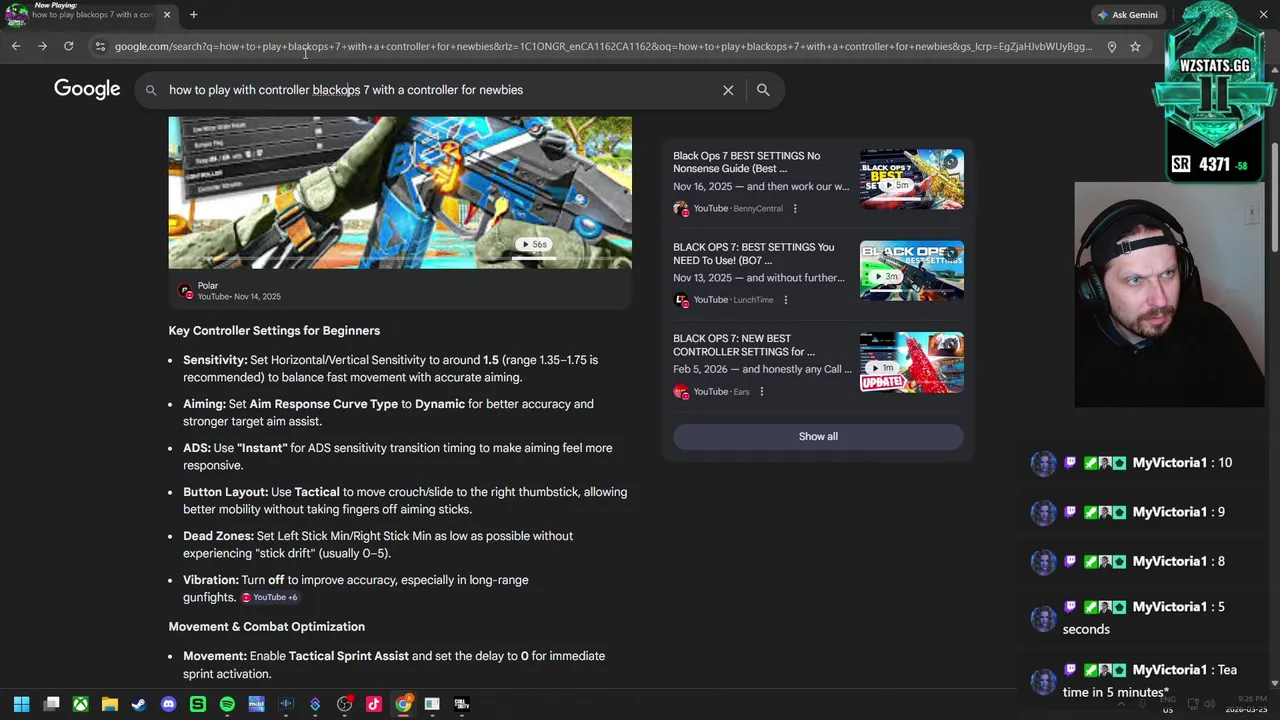1280x720 pixels.
Task: Open Call of Duty from taskbar
Action: [x=462, y=704]
